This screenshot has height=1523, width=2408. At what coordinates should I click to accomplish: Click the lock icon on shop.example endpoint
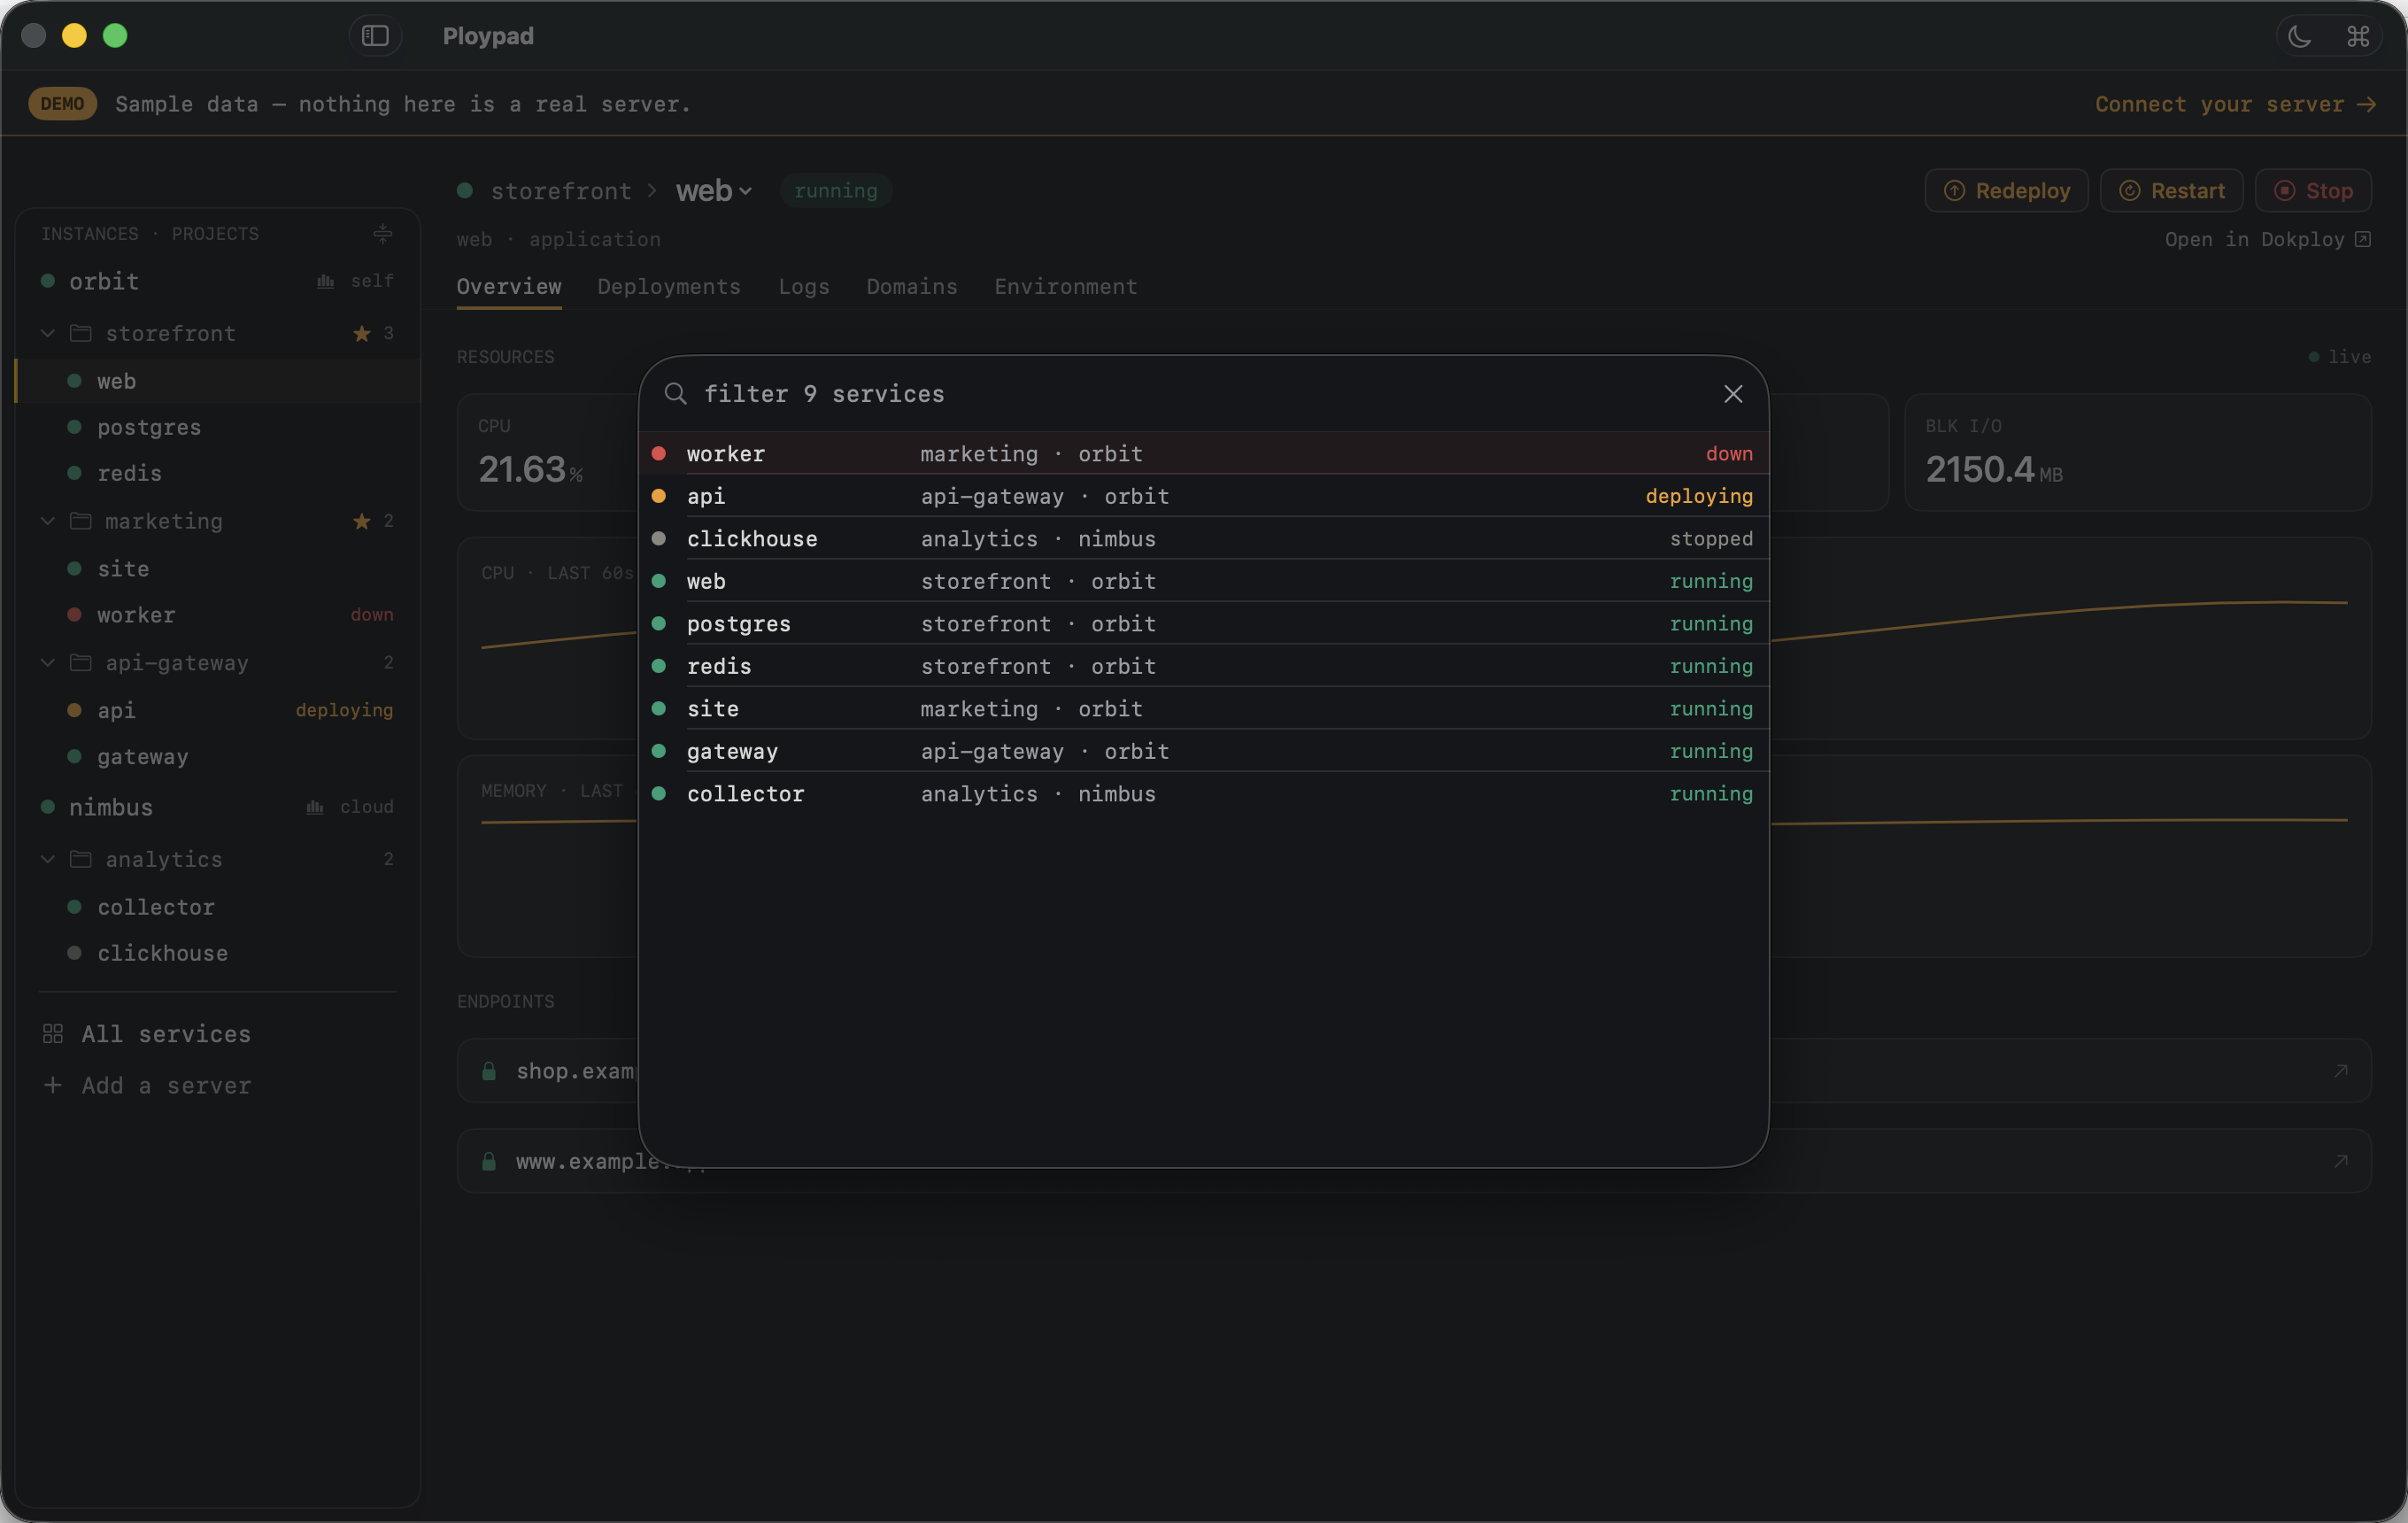[x=489, y=1071]
